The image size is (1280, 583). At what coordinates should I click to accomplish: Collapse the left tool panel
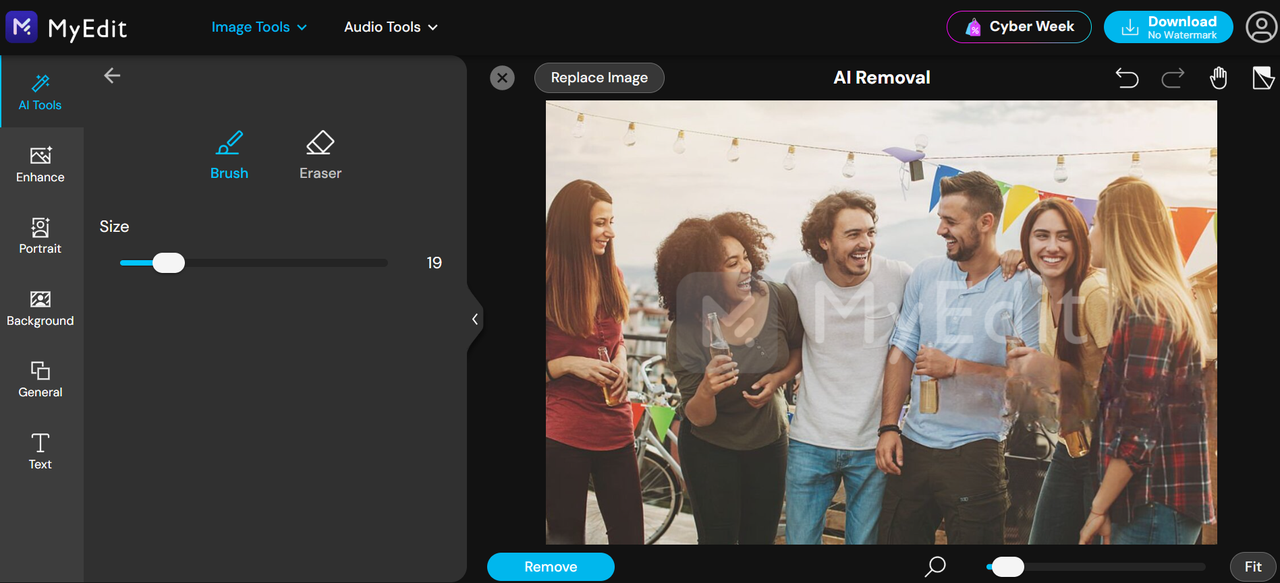475,319
